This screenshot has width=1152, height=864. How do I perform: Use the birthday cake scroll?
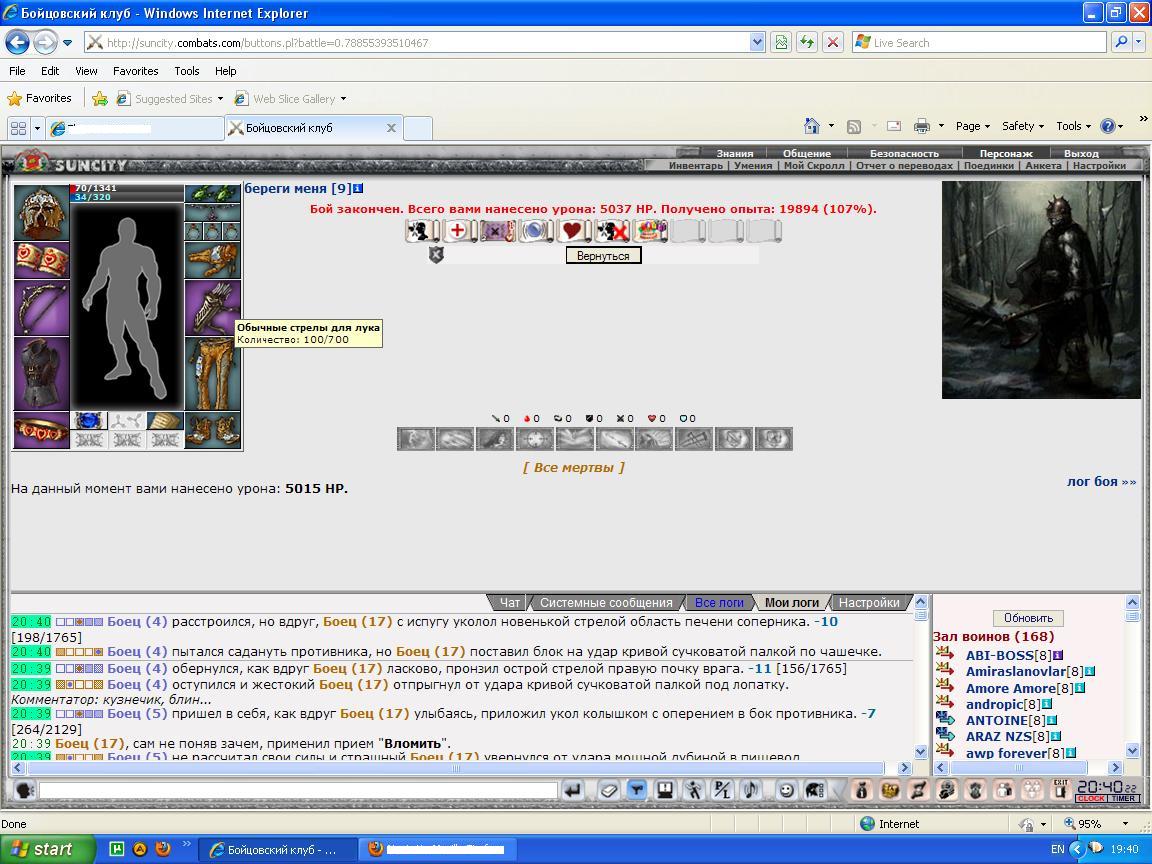click(649, 231)
